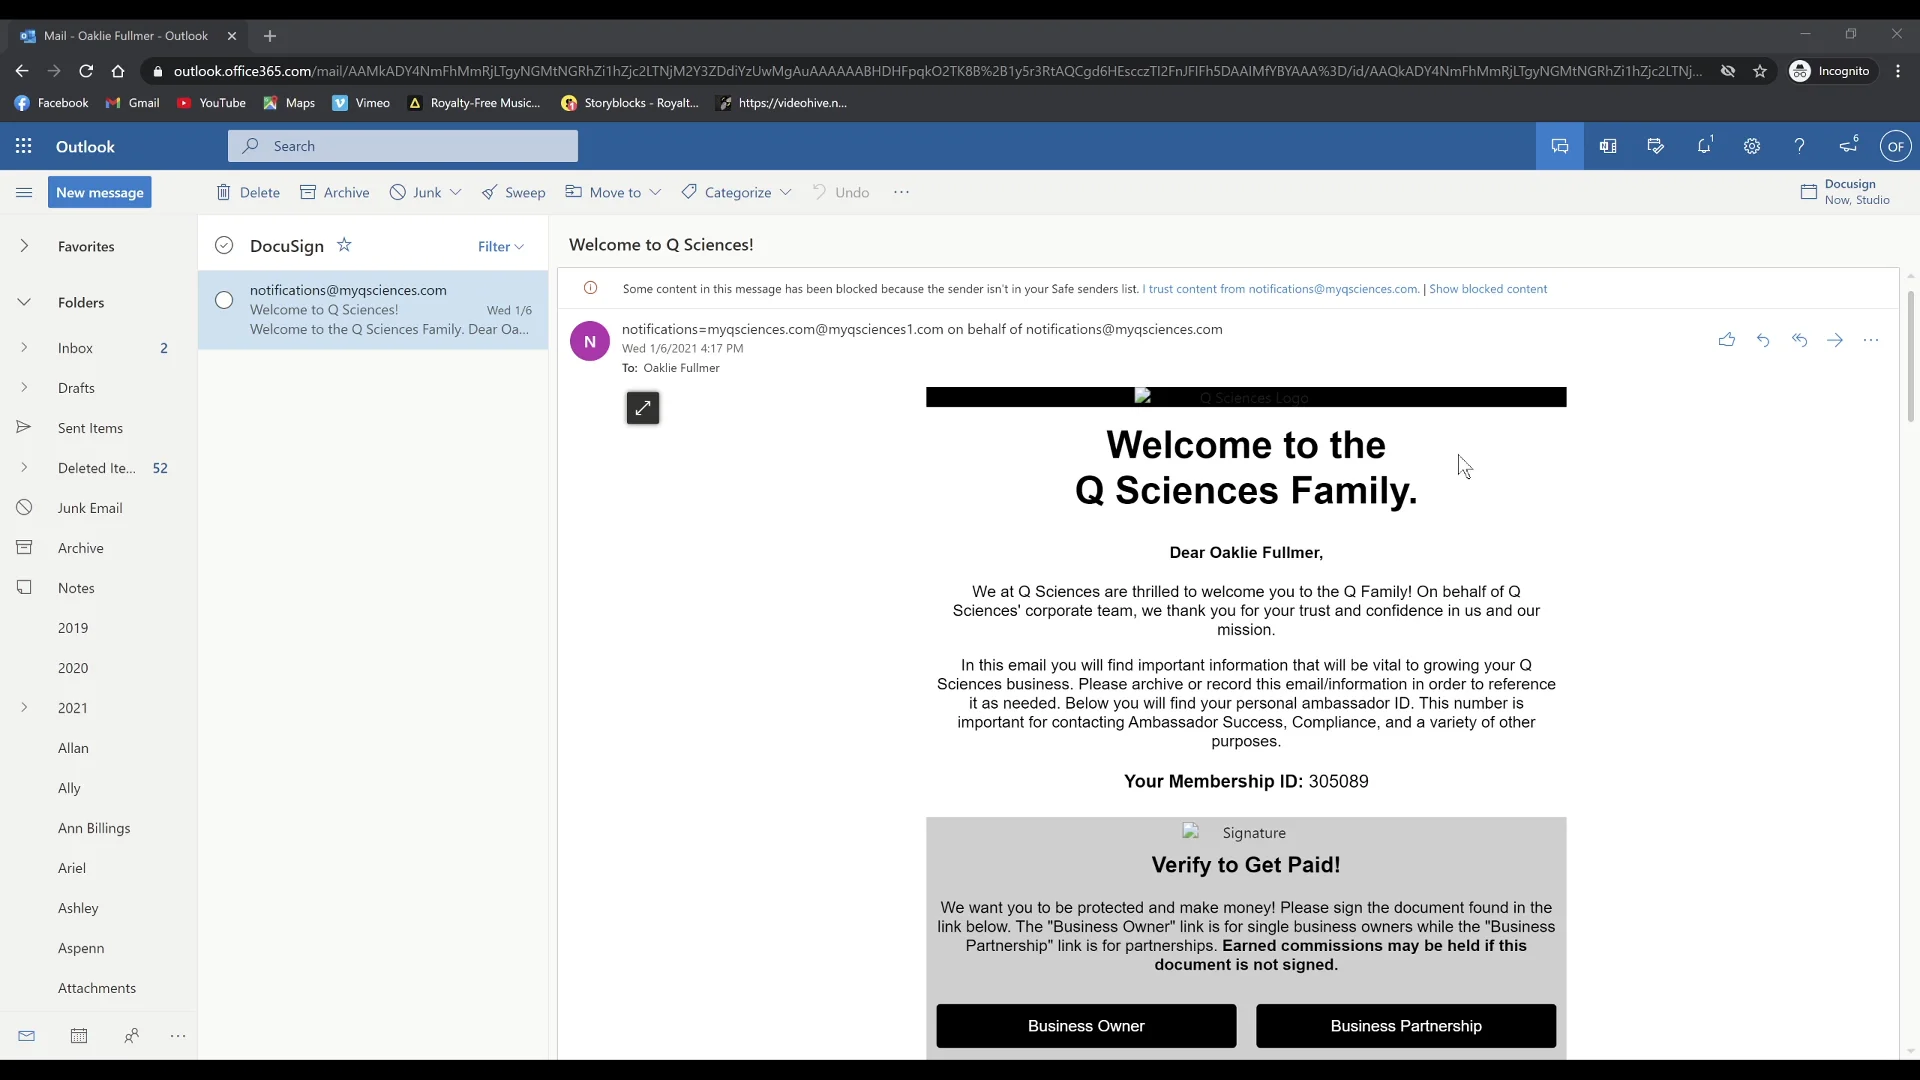The width and height of the screenshot is (1920, 1080).
Task: Expand email to full view
Action: (x=643, y=408)
